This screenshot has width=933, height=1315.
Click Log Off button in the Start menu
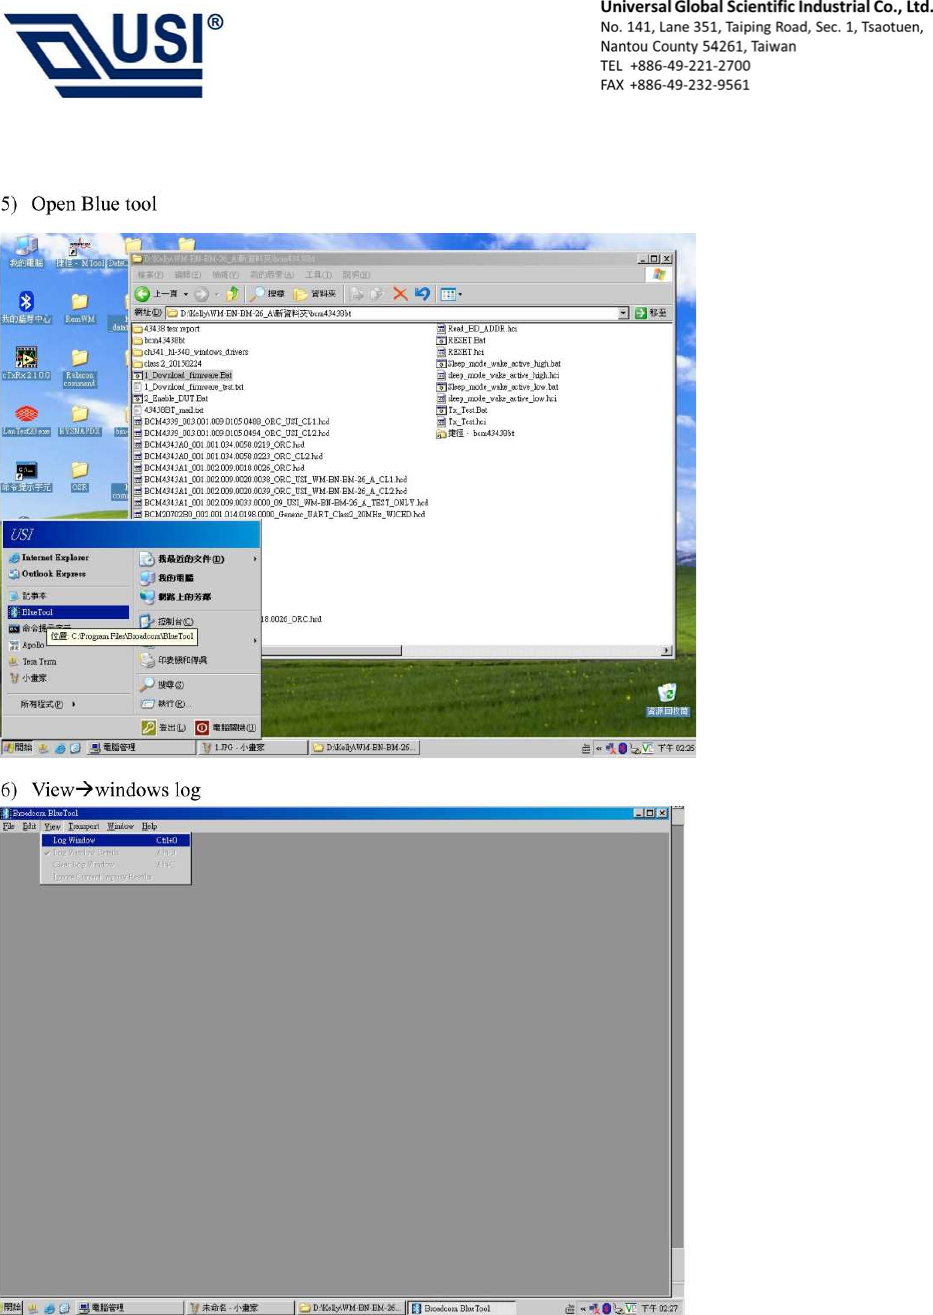click(164, 728)
